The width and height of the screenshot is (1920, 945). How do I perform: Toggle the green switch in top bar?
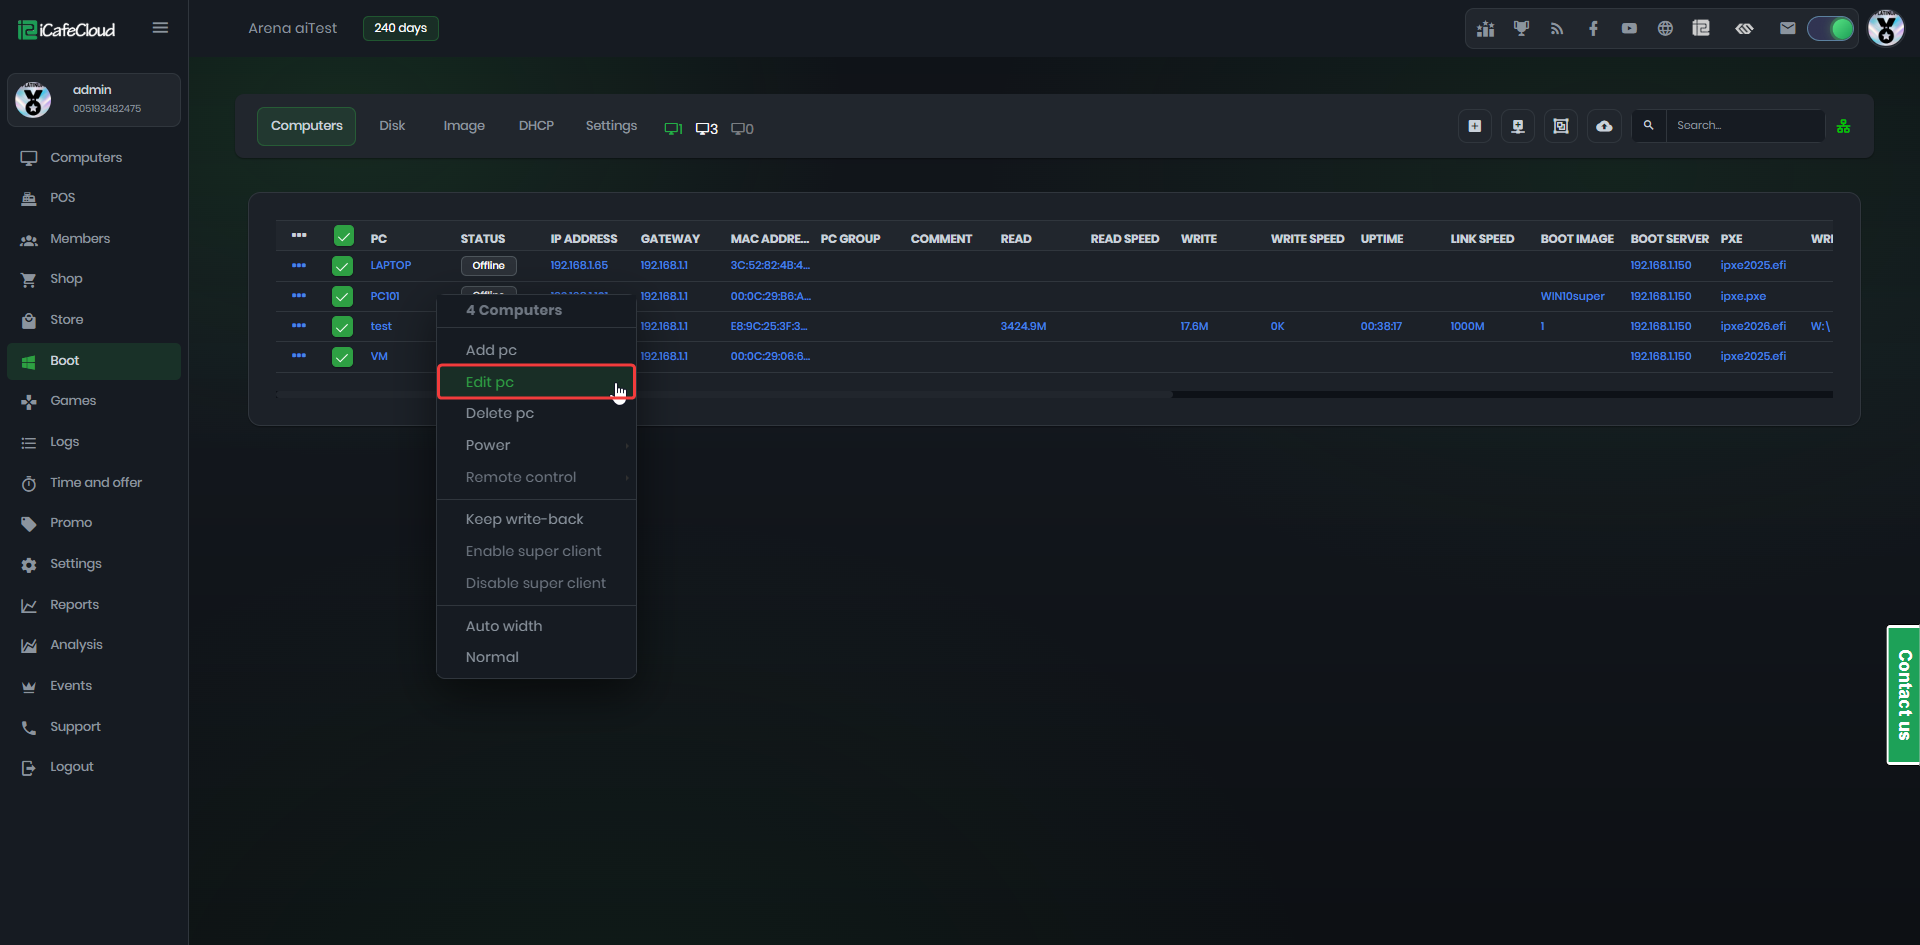point(1830,29)
